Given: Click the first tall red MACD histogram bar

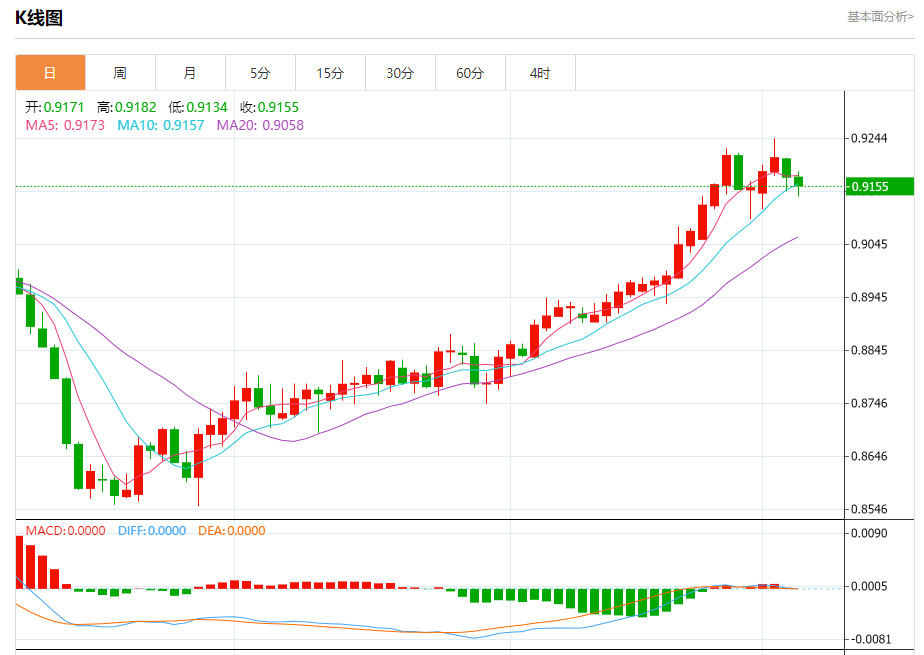Looking at the screenshot, I should (19, 562).
